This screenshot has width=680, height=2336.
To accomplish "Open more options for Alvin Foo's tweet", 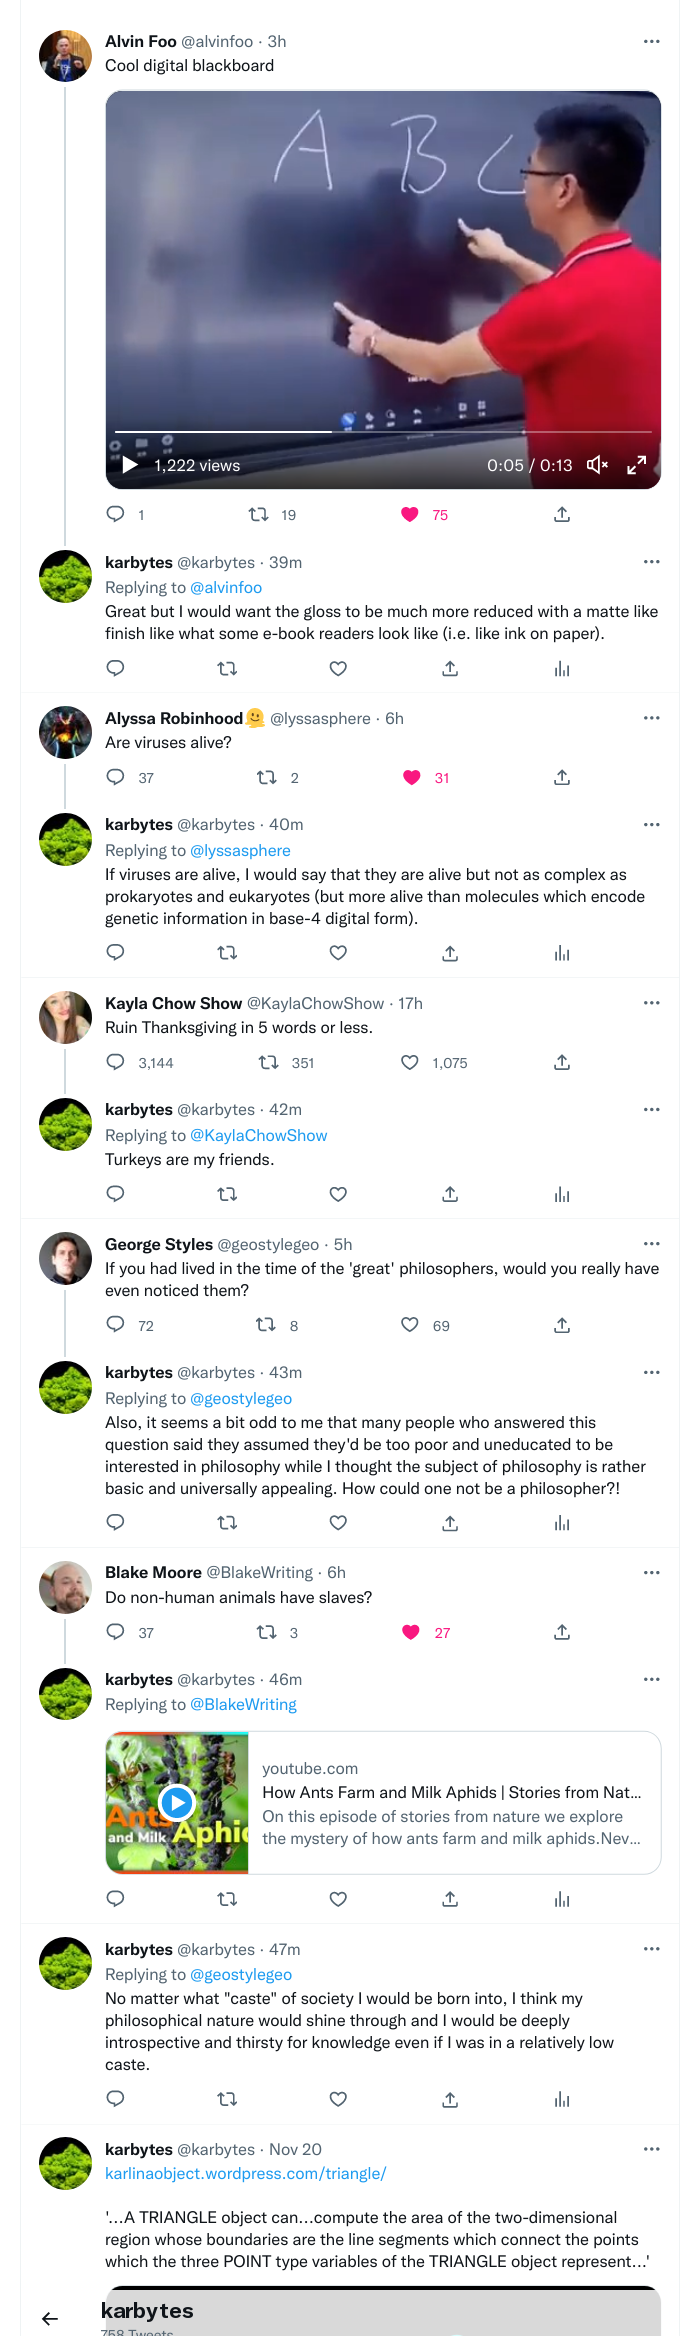I will [x=652, y=41].
